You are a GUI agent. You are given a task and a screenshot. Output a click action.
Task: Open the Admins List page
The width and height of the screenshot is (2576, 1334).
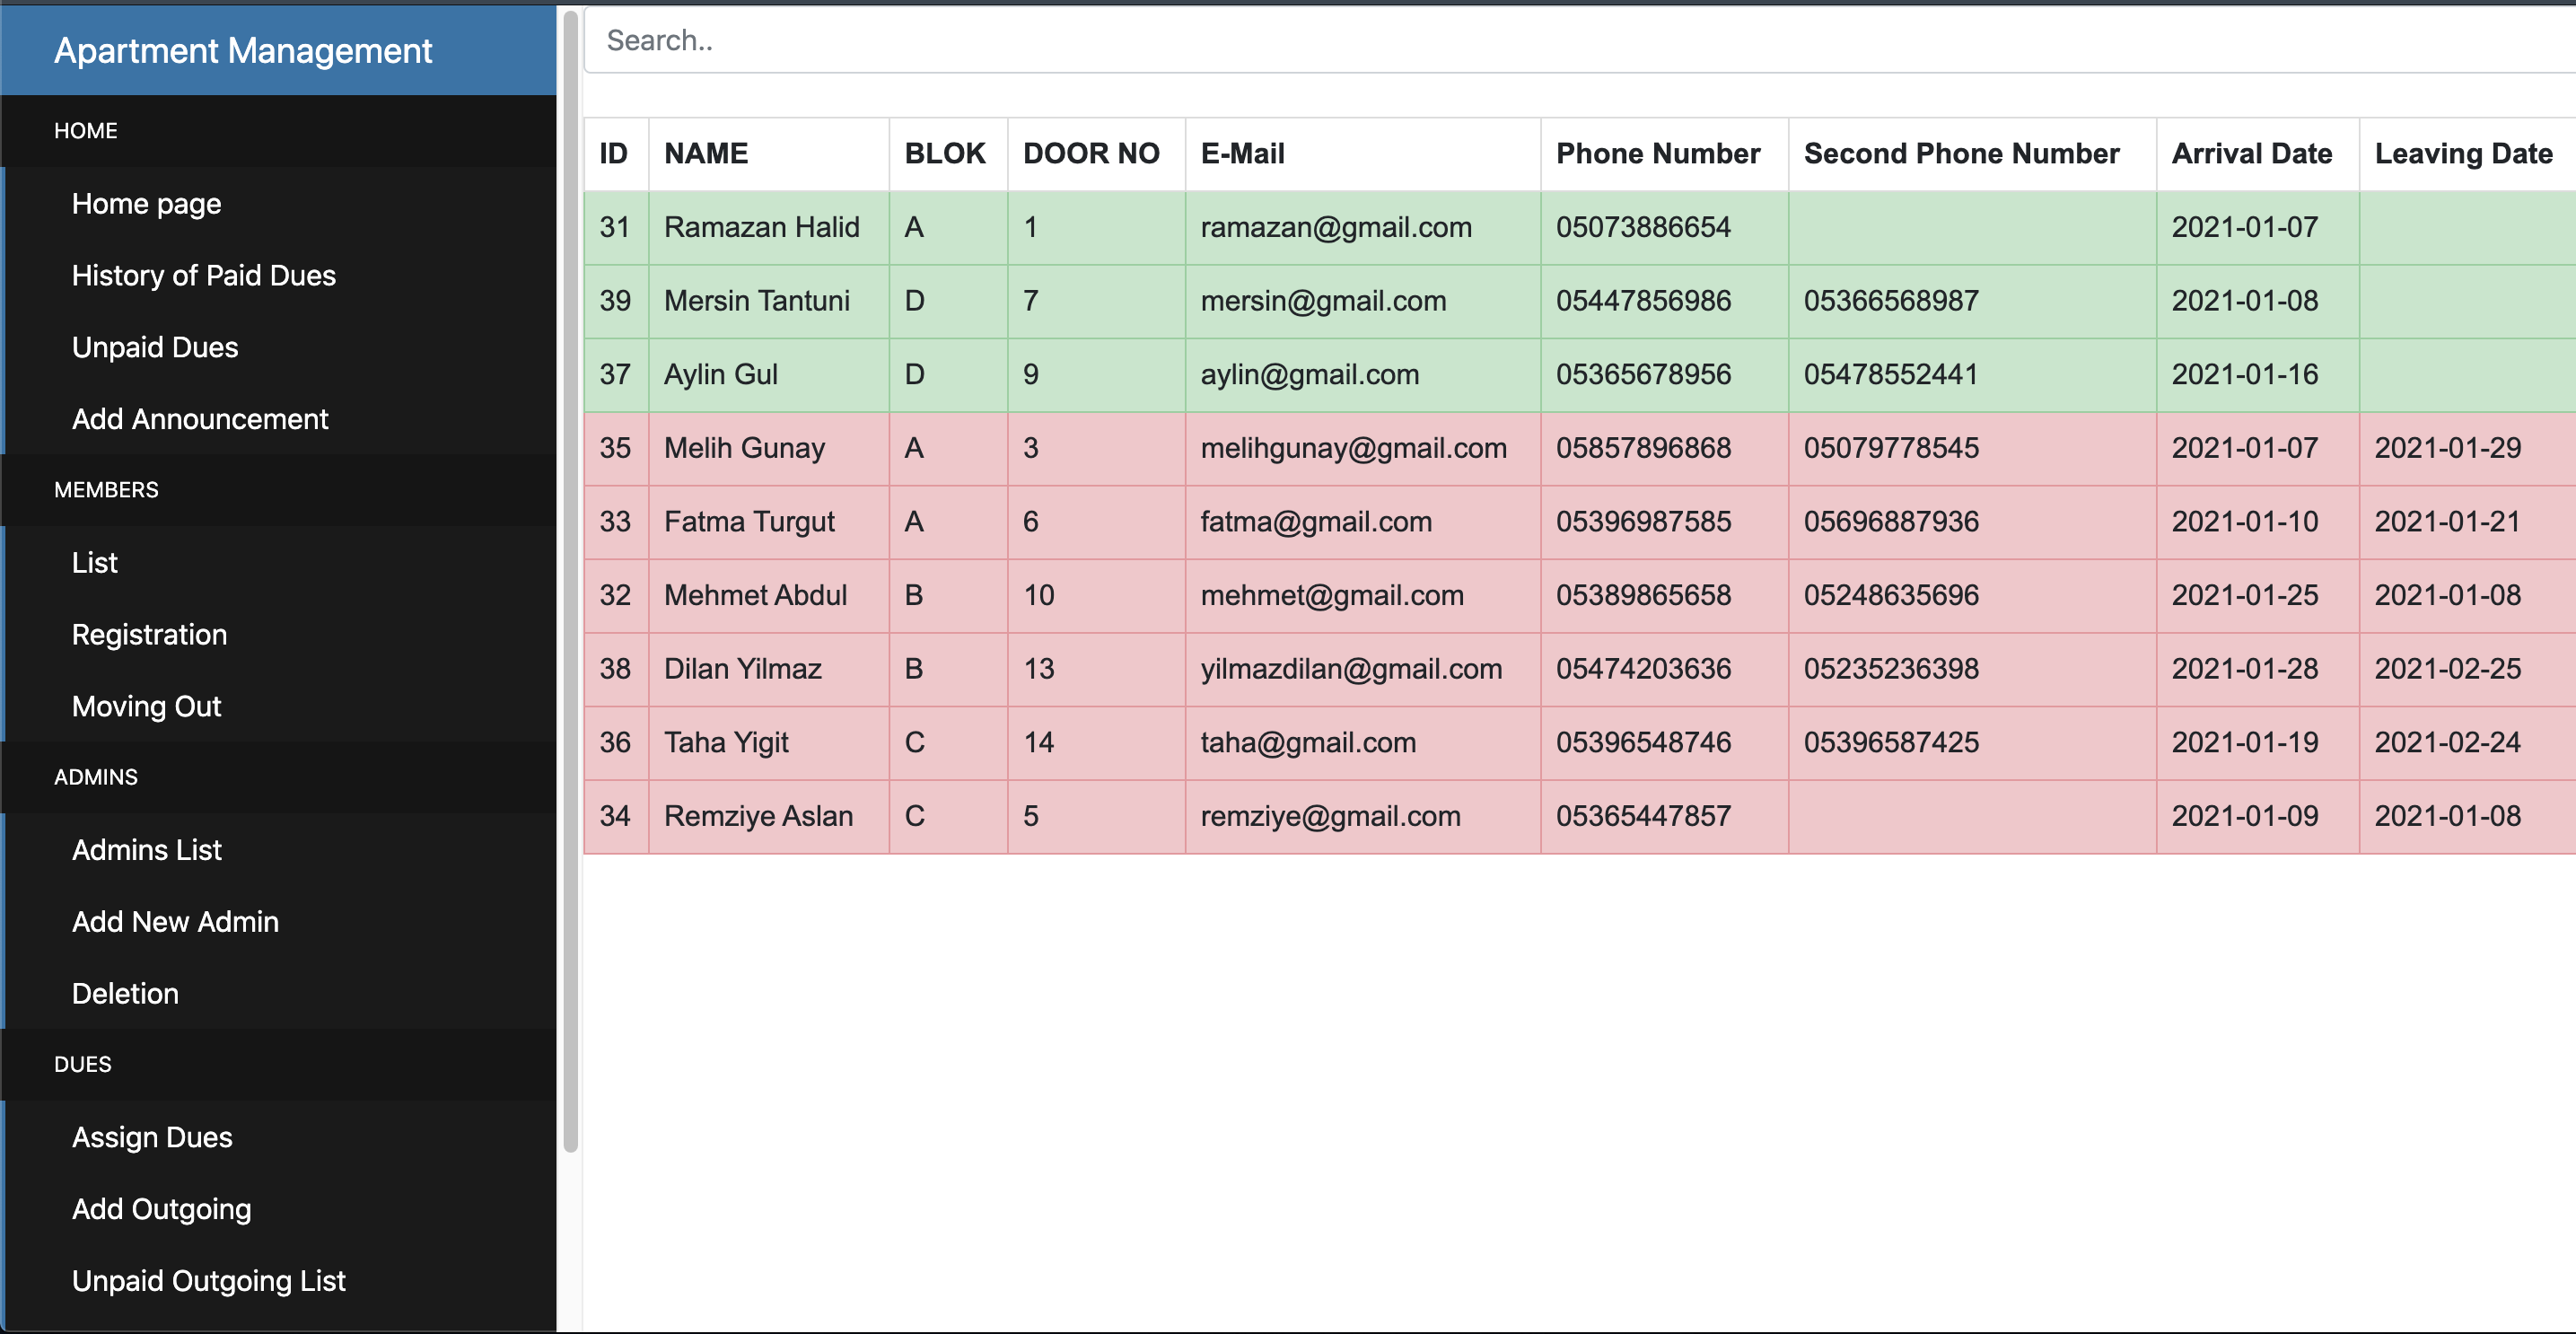tap(146, 850)
